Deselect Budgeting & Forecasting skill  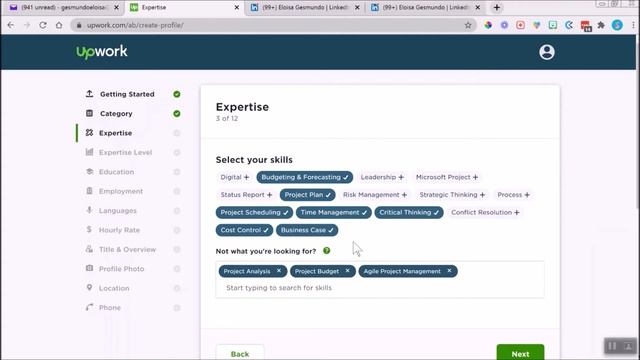(x=304, y=177)
